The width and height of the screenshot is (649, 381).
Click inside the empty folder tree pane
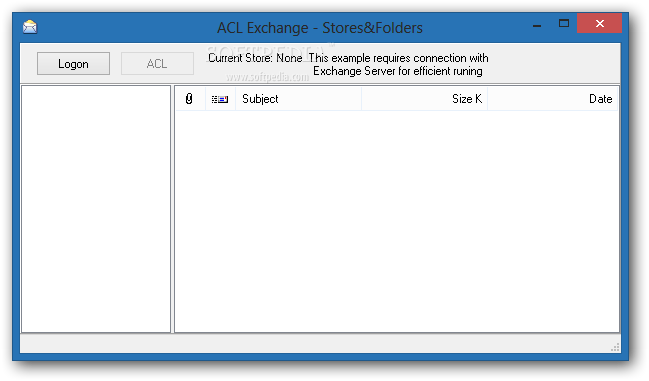pyautogui.click(x=96, y=209)
